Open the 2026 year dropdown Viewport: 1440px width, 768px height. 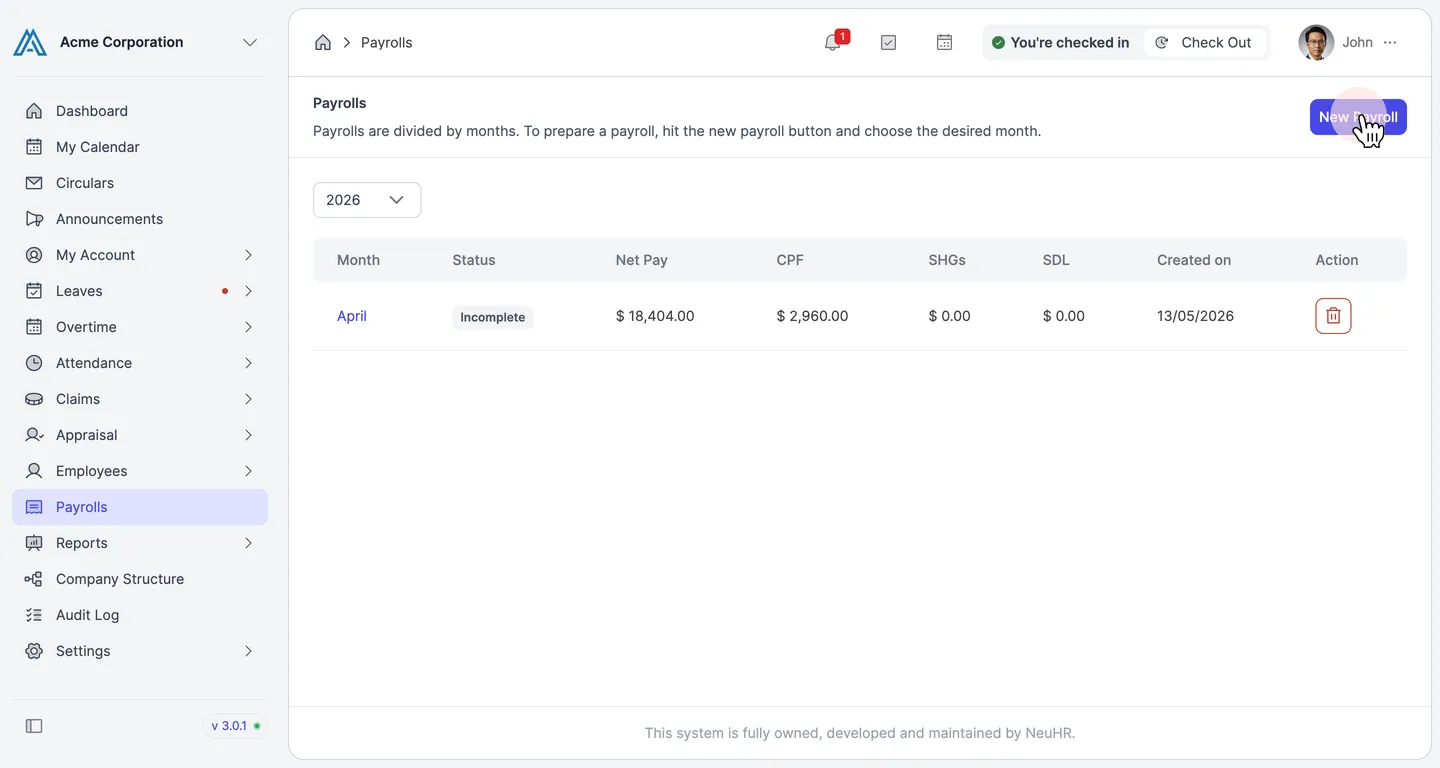click(367, 200)
